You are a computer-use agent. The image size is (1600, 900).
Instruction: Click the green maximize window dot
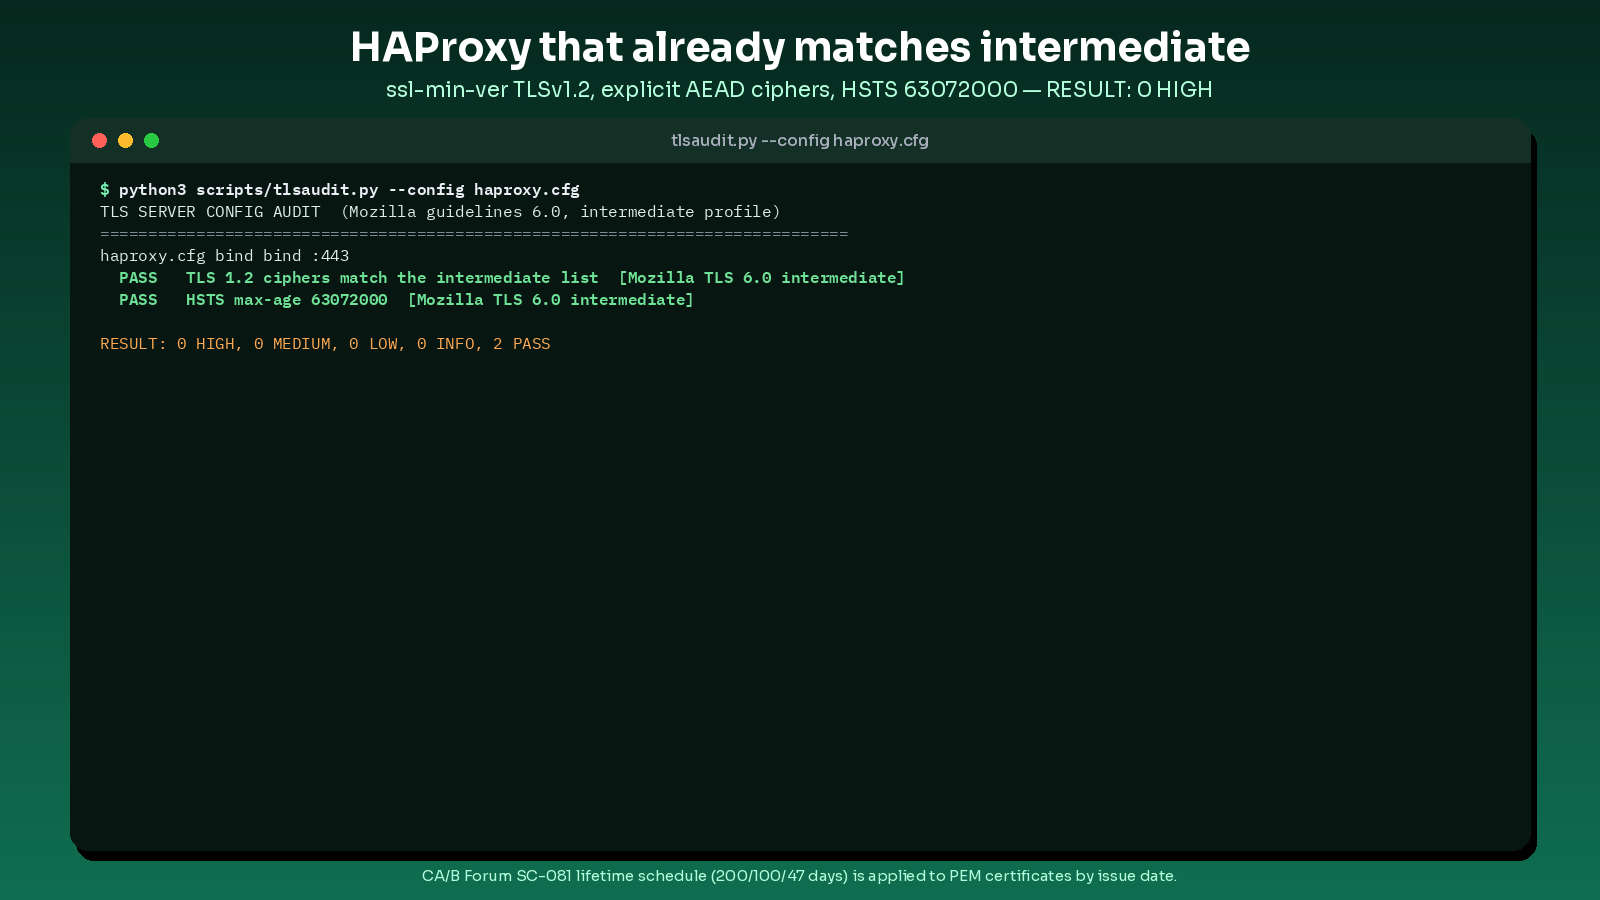pos(151,140)
